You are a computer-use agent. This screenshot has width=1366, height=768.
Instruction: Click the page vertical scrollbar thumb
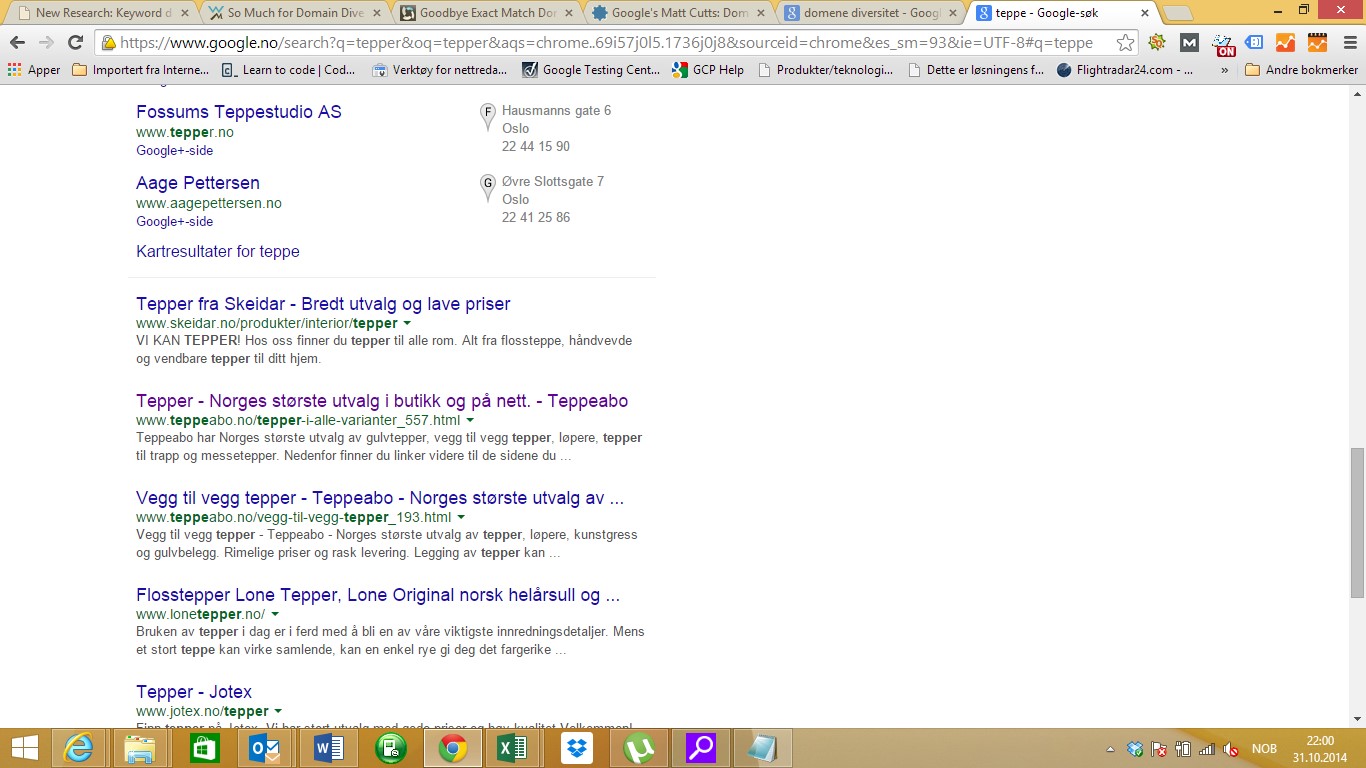(1357, 522)
